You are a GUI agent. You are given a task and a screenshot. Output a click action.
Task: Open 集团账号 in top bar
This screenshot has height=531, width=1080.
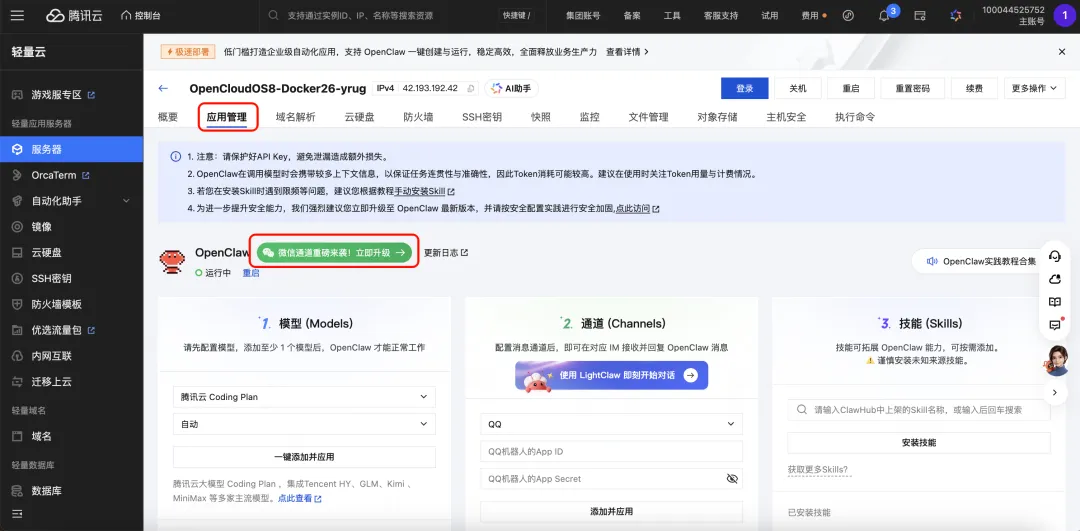pyautogui.click(x=583, y=15)
